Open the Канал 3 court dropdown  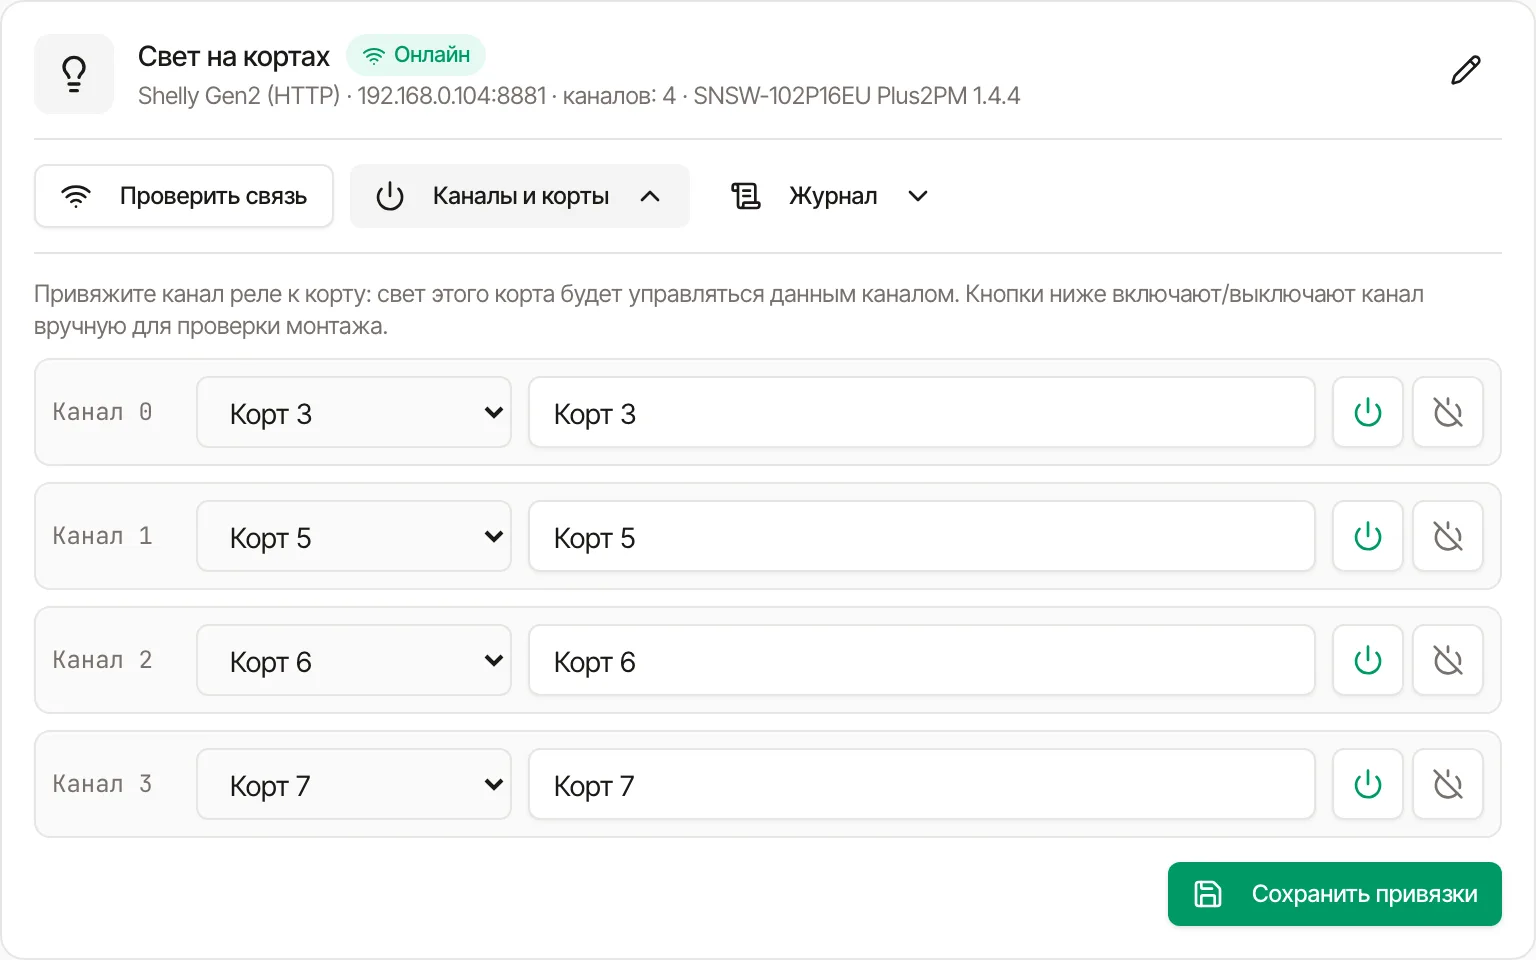354,784
